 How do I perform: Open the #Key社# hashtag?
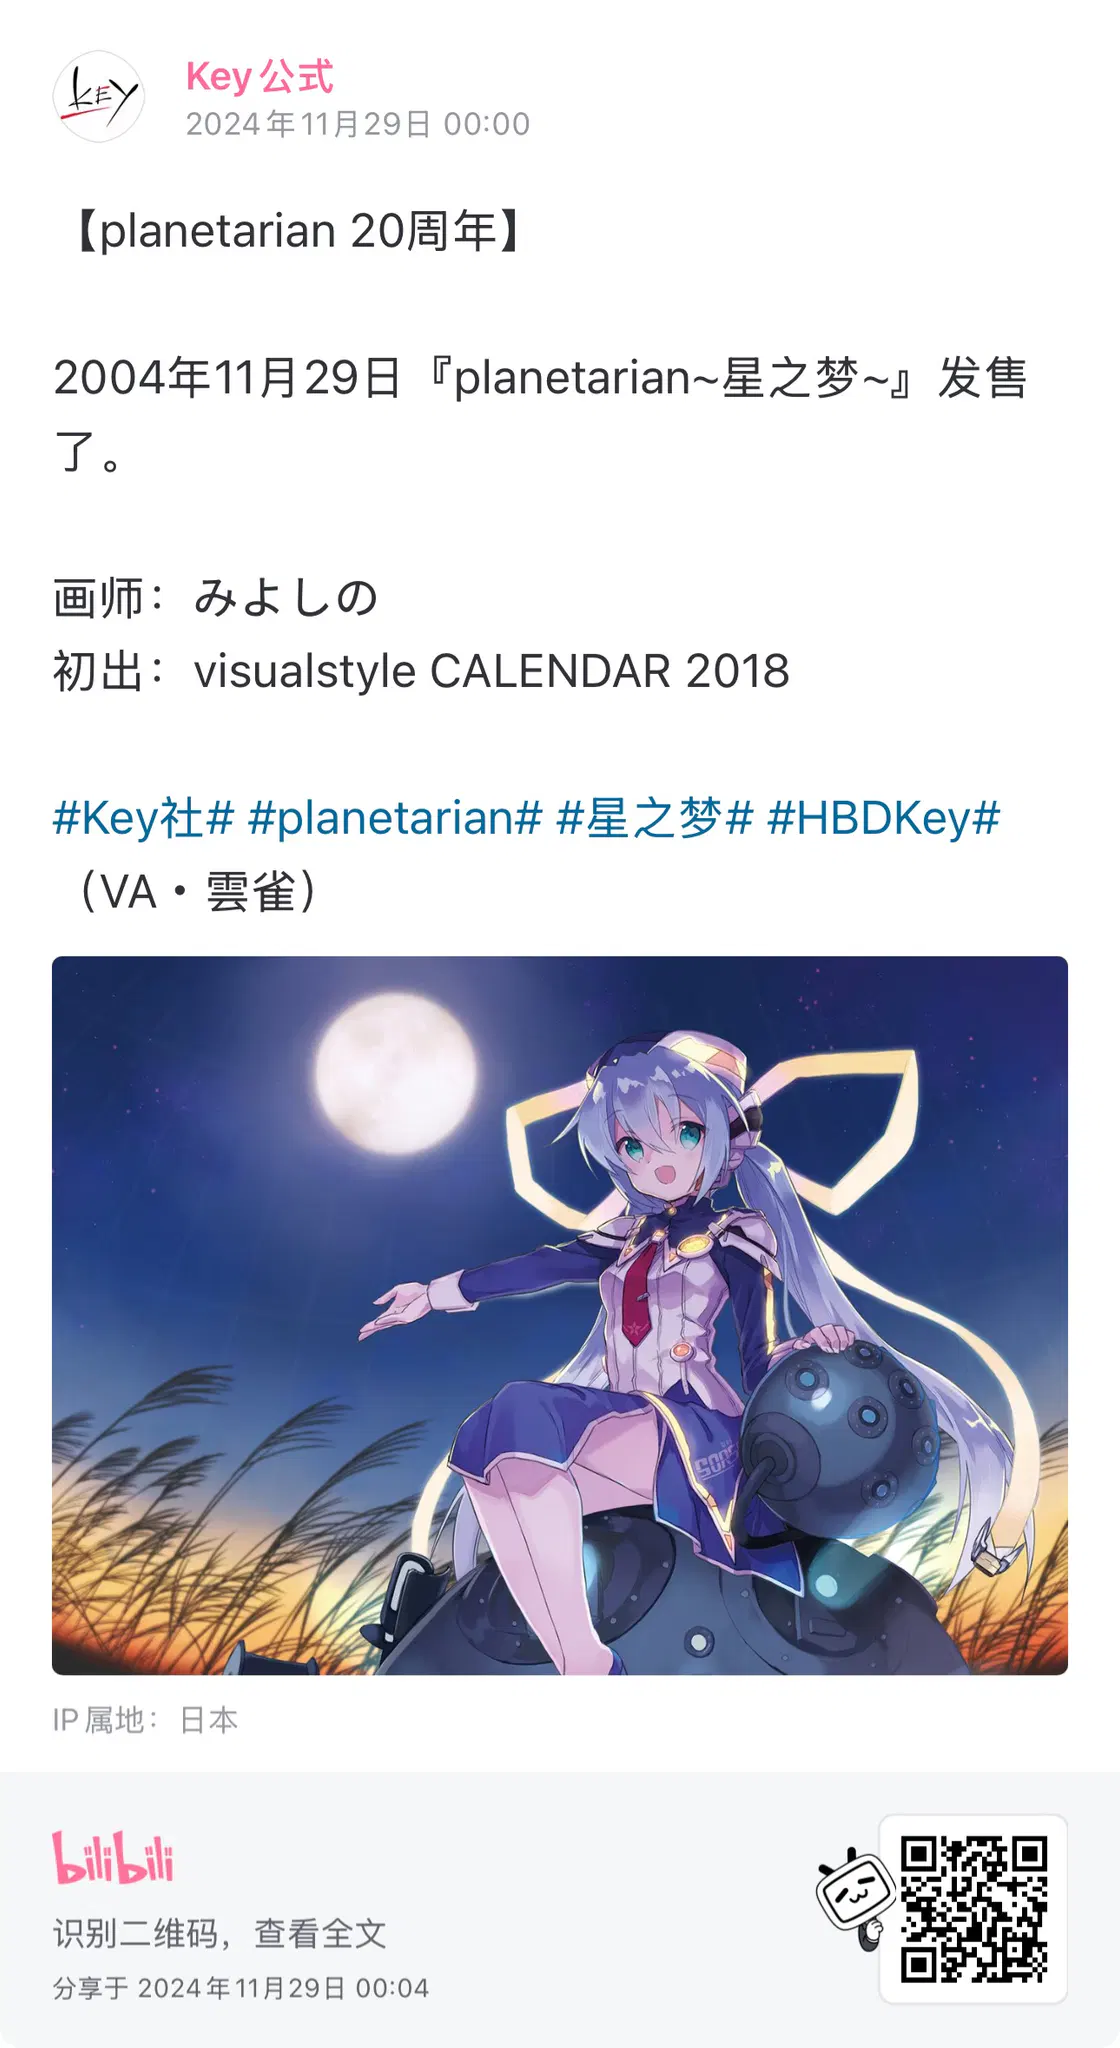(x=143, y=818)
